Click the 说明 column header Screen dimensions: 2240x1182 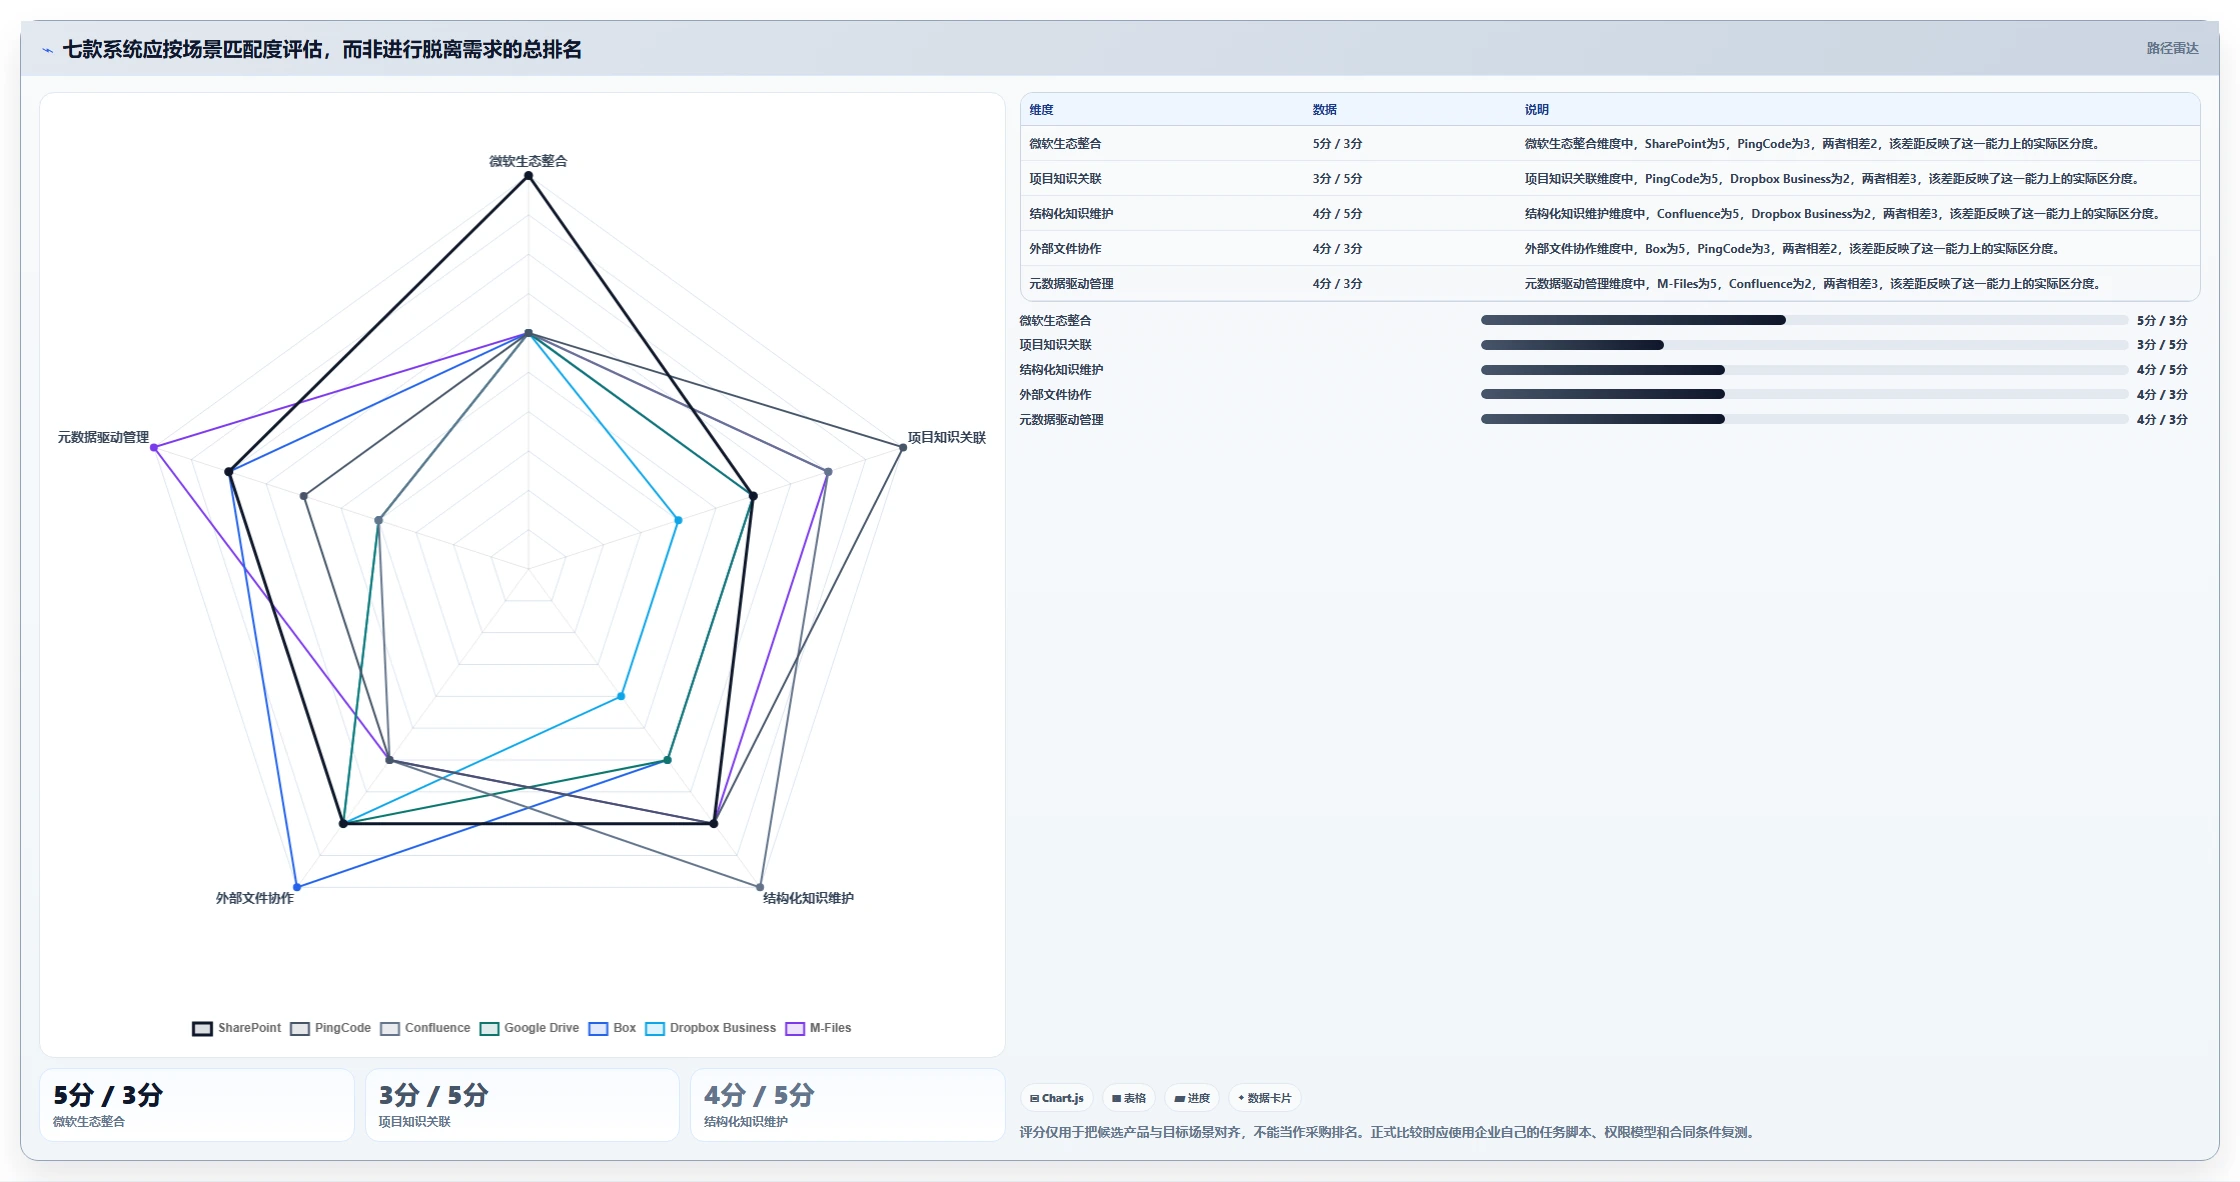[1536, 110]
